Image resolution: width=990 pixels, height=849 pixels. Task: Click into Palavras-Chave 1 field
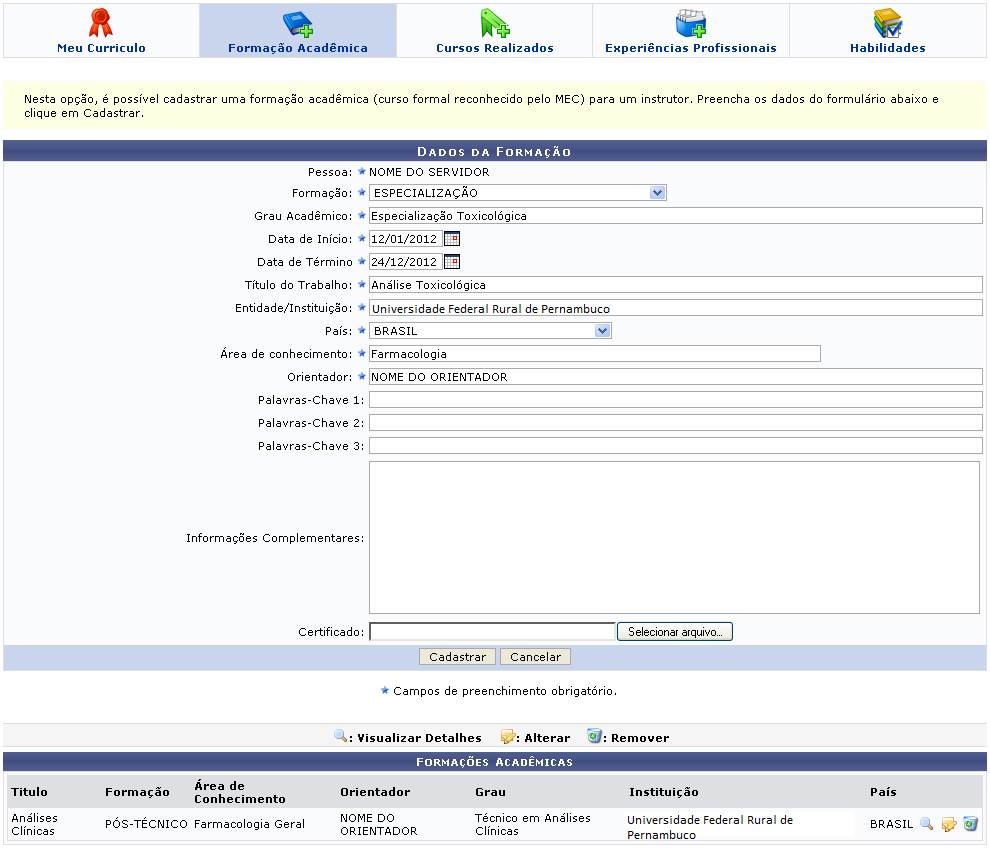pyautogui.click(x=675, y=400)
